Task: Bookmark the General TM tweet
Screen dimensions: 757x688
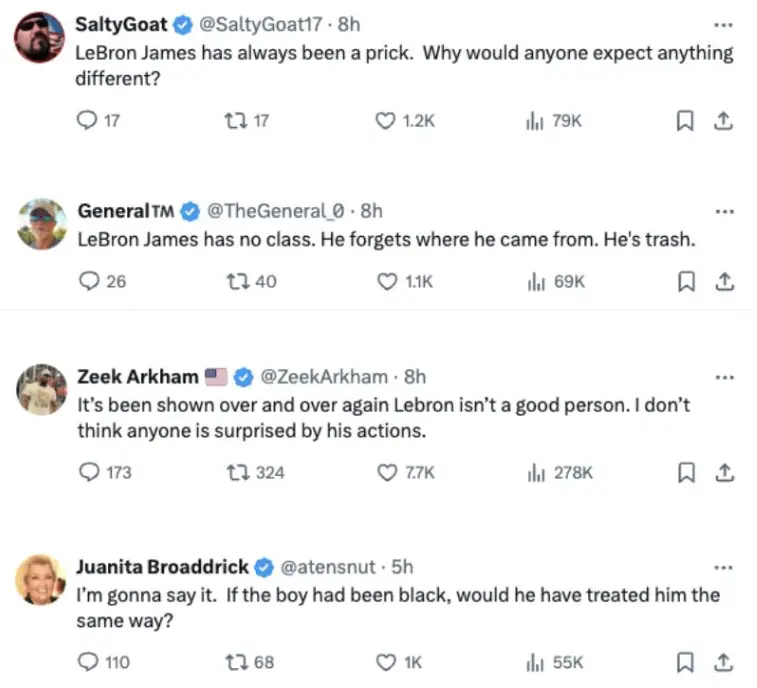Action: click(x=687, y=281)
